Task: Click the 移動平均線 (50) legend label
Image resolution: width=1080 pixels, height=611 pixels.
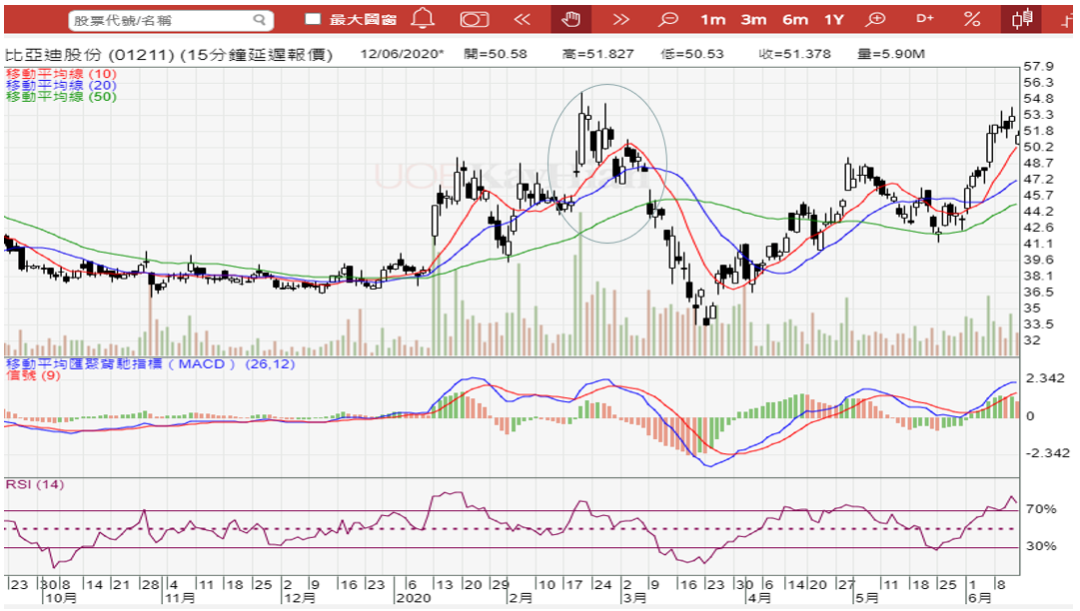Action: [x=60, y=96]
